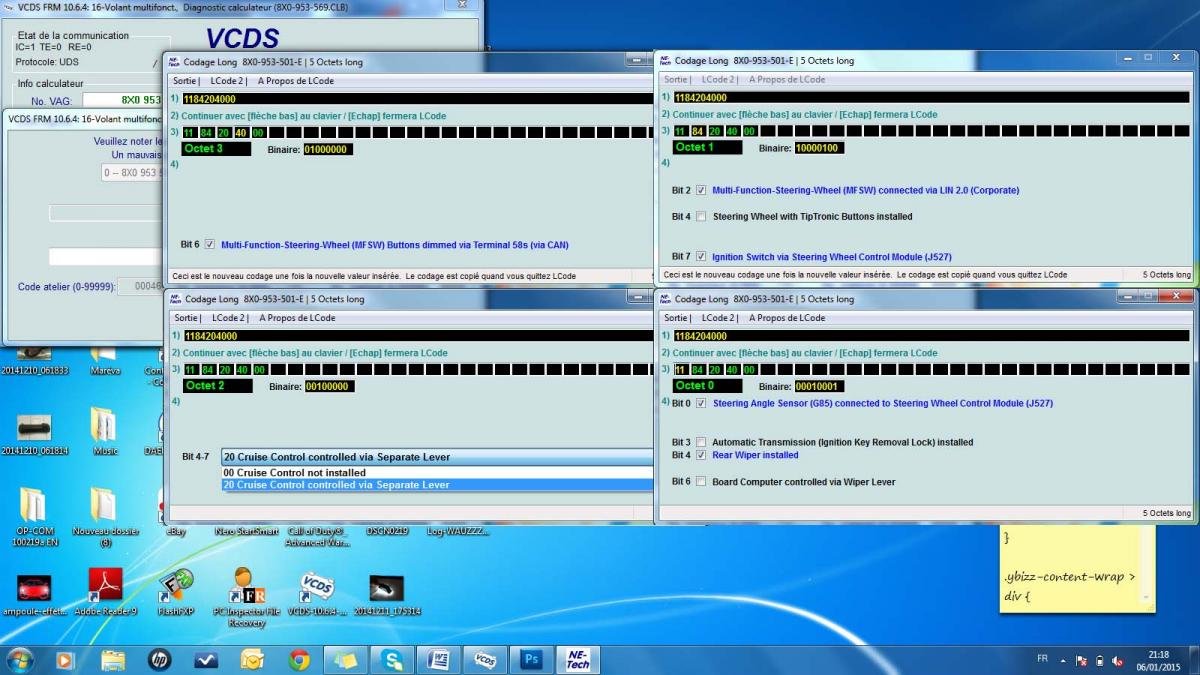Toggle Bit 2 MFSW connected via LIN checkbox
The image size is (1200, 675).
pos(701,190)
